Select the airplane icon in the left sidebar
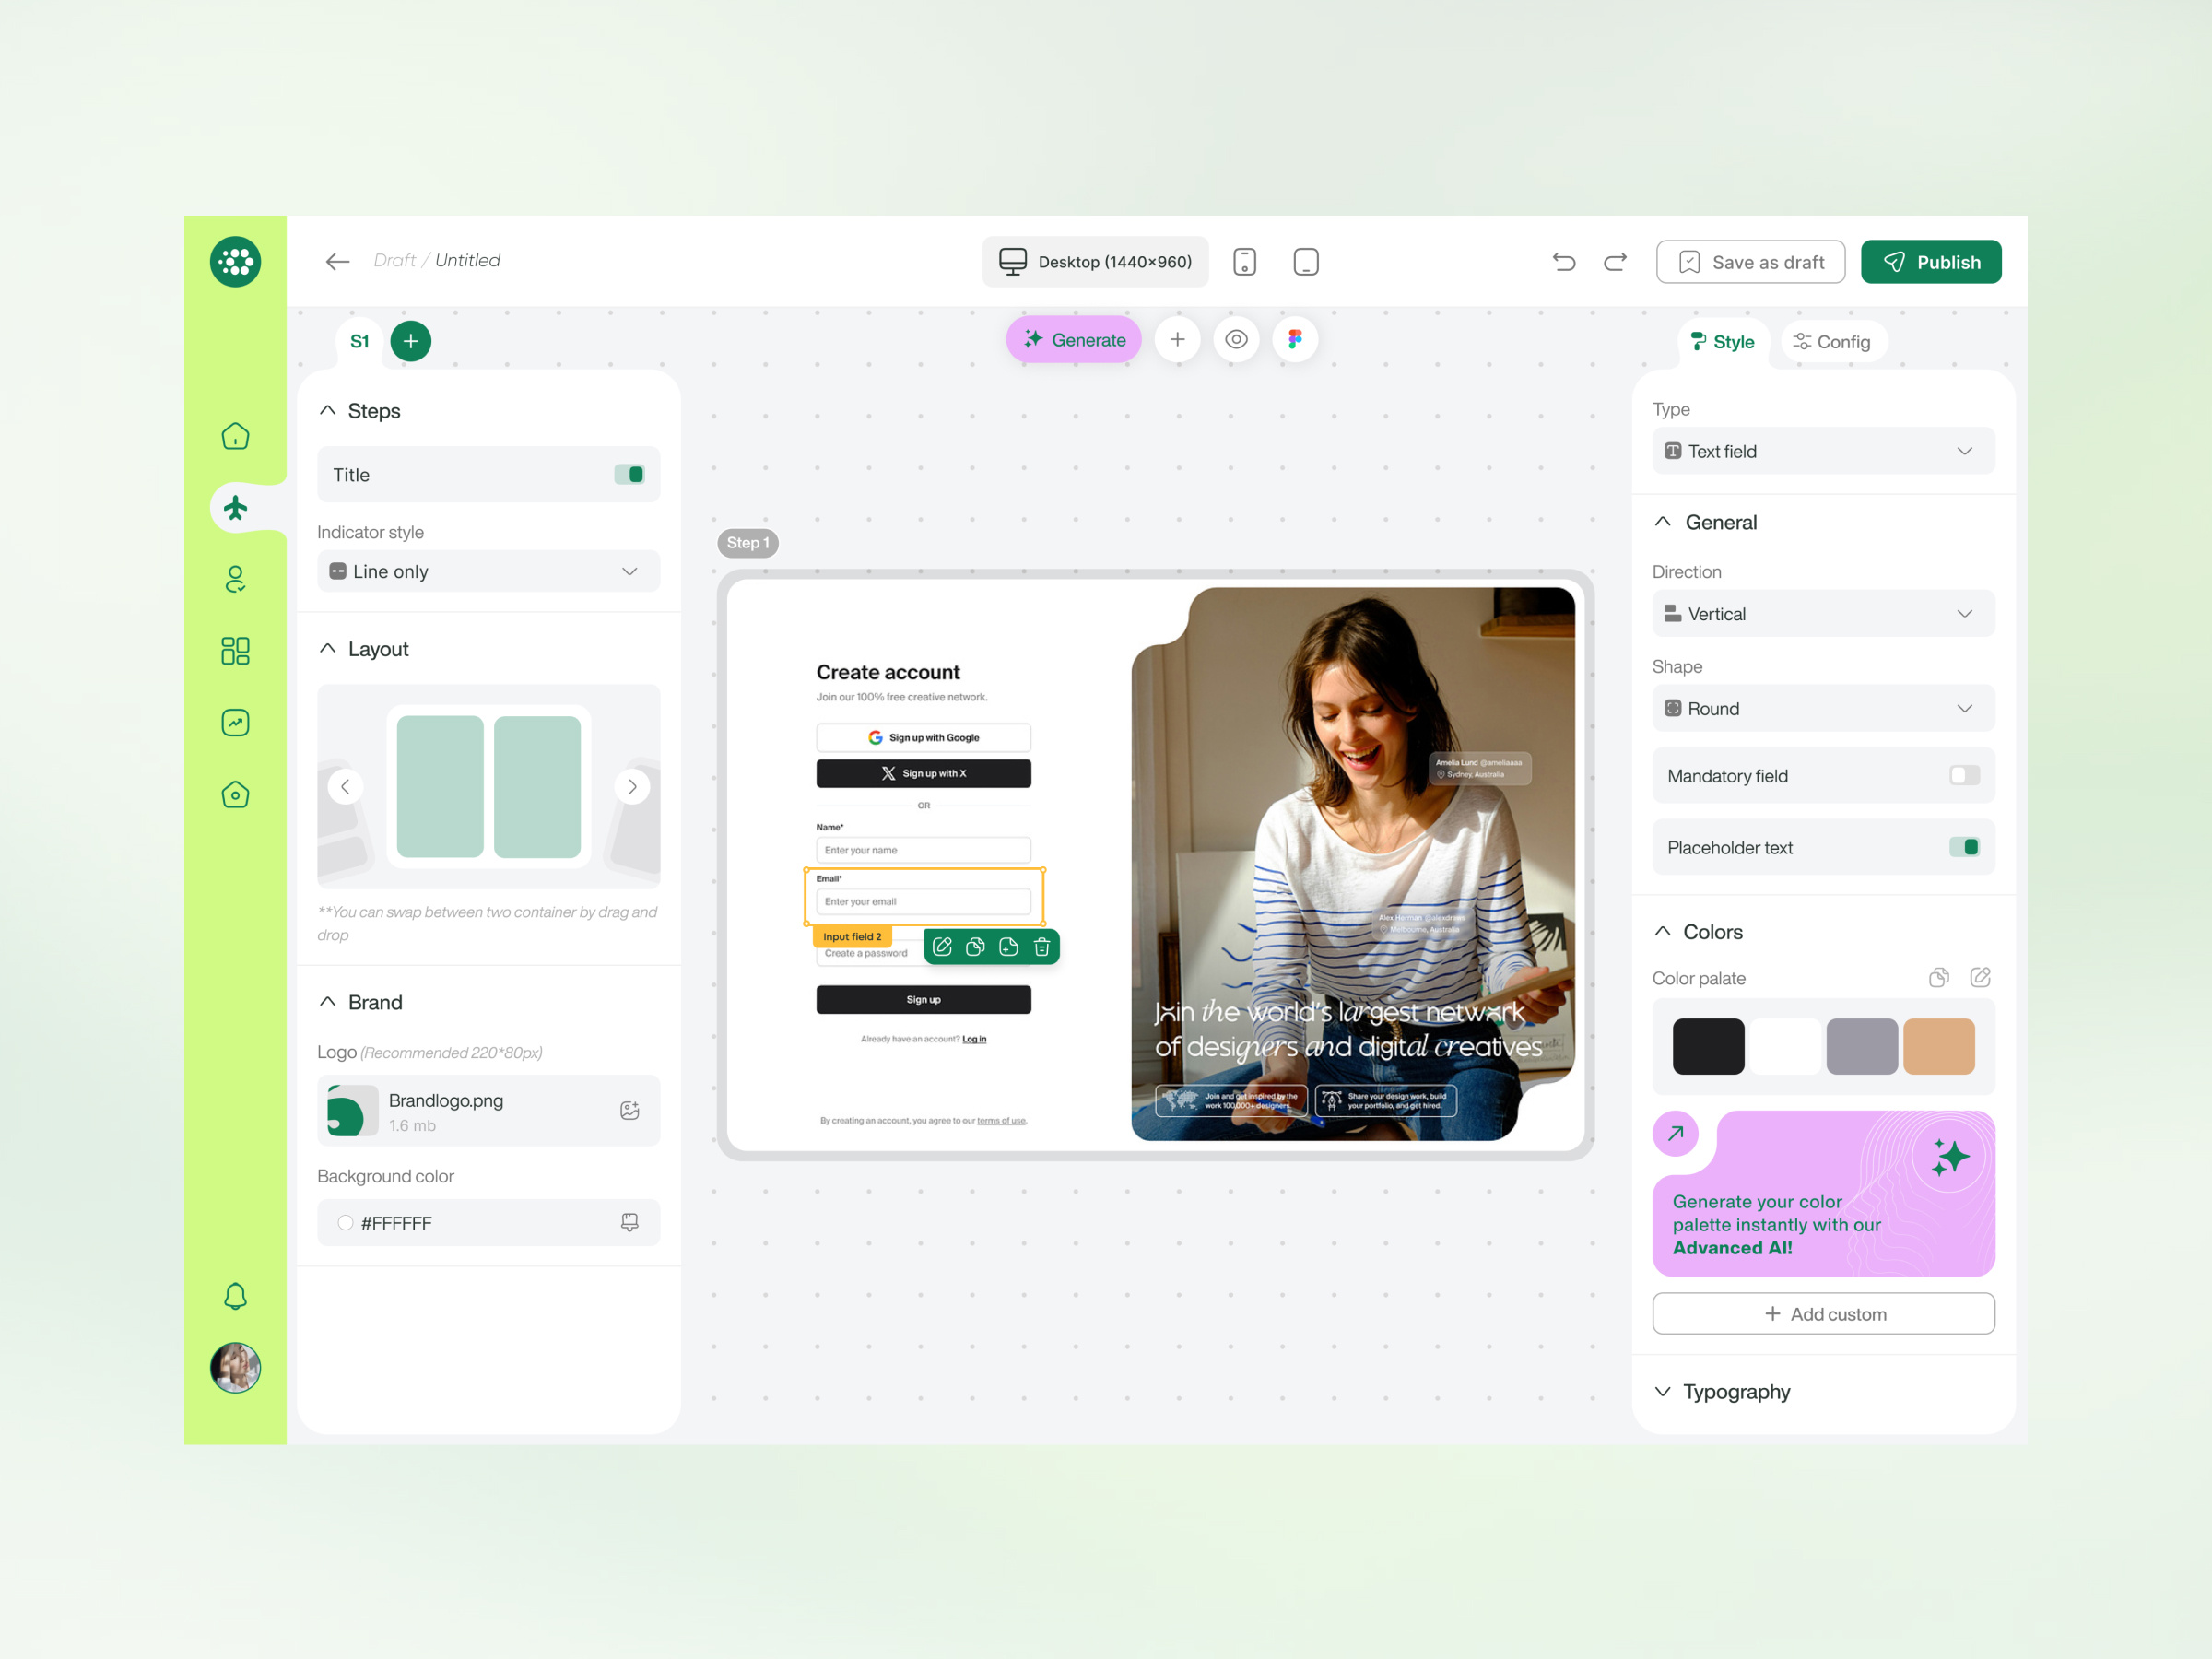 [x=234, y=507]
